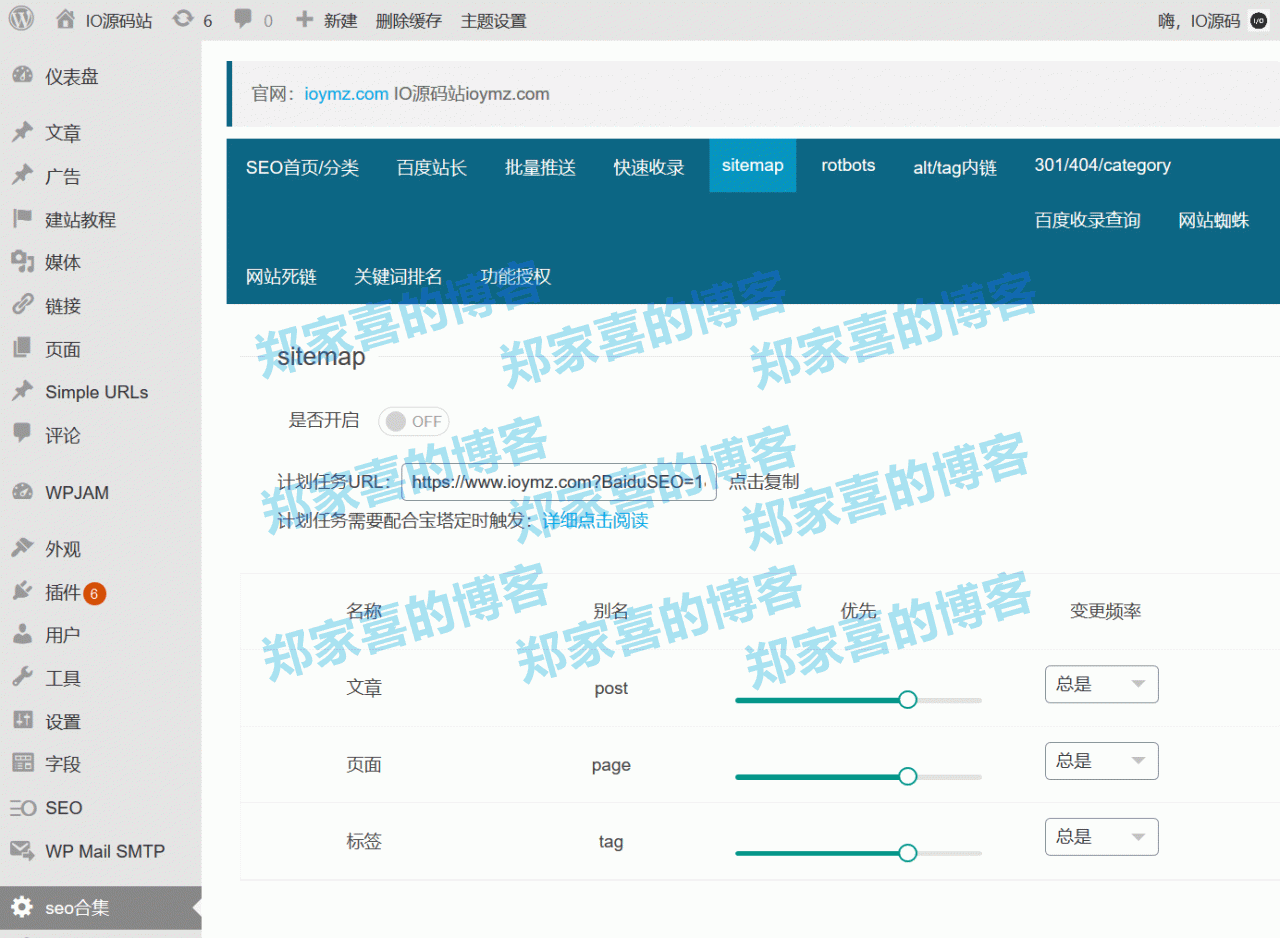Click the 新建 admin bar label
This screenshot has width=1280, height=938.
click(340, 20)
